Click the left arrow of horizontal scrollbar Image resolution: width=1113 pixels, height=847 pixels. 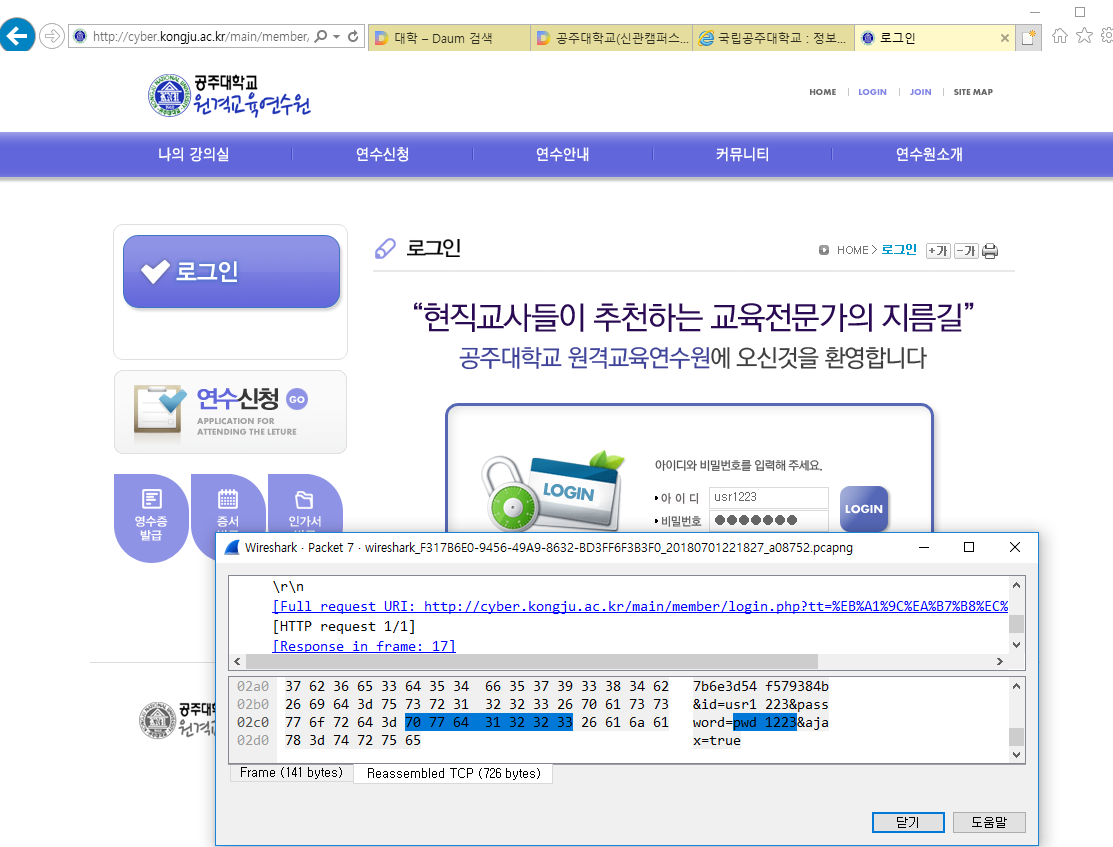[x=237, y=662]
